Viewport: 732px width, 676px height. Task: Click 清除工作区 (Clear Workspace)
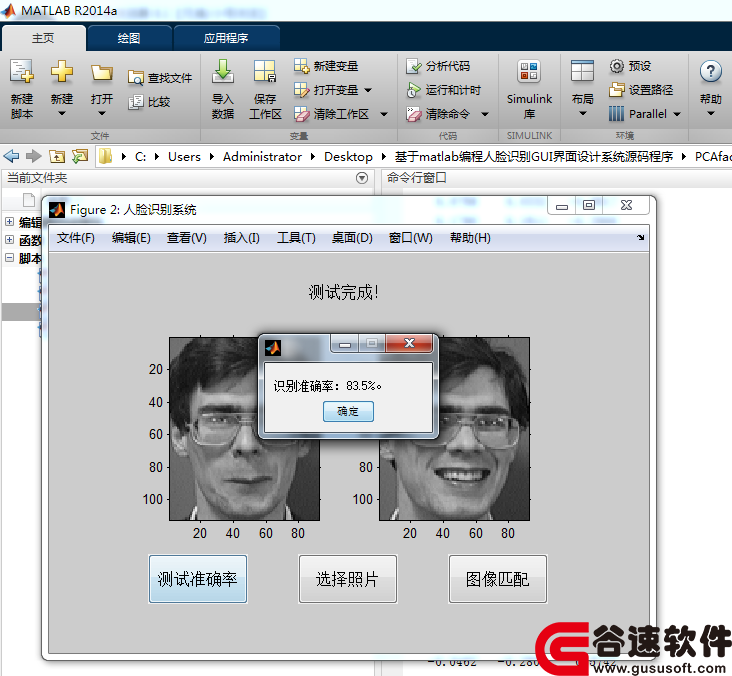(x=331, y=114)
